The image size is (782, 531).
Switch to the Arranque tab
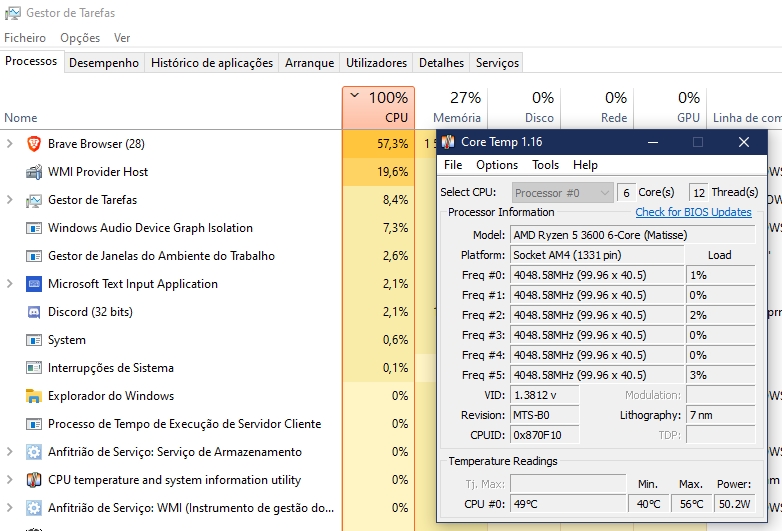coord(309,63)
